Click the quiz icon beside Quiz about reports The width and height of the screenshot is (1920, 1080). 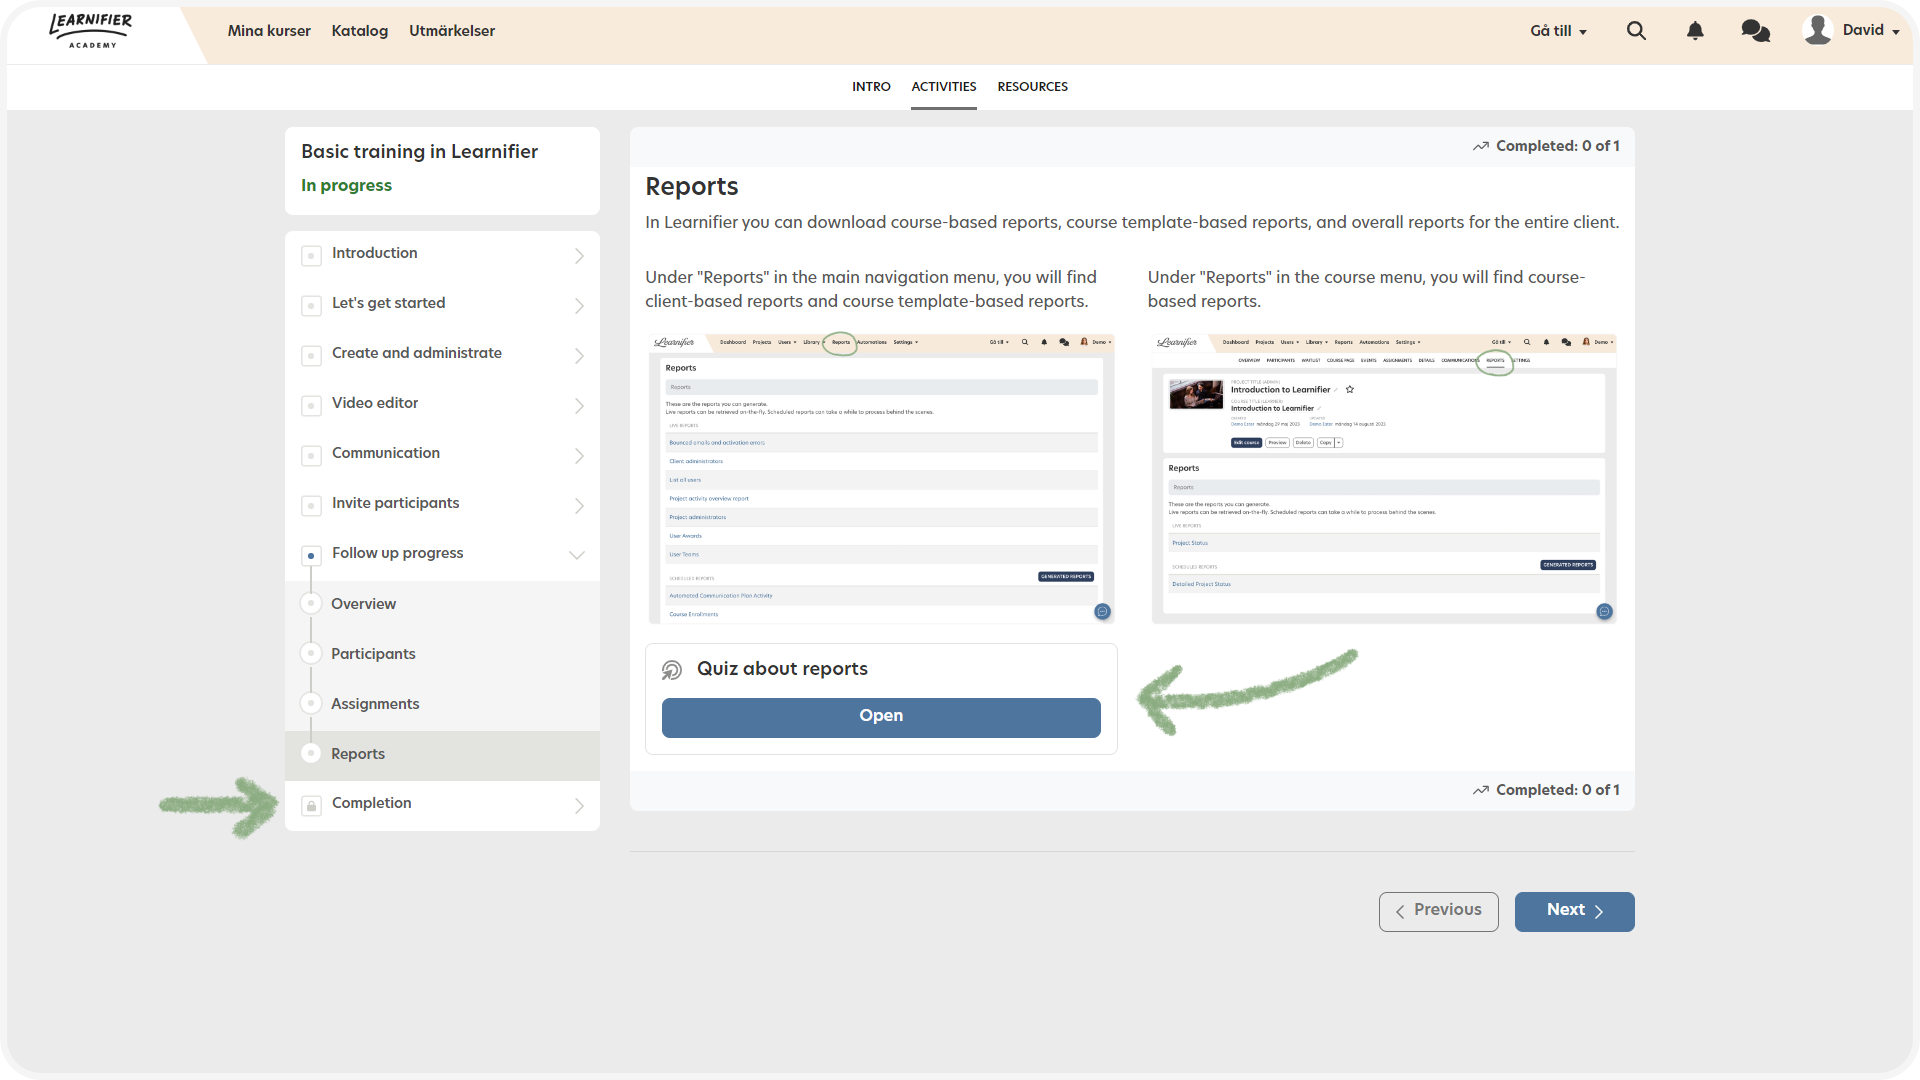pyautogui.click(x=672, y=670)
